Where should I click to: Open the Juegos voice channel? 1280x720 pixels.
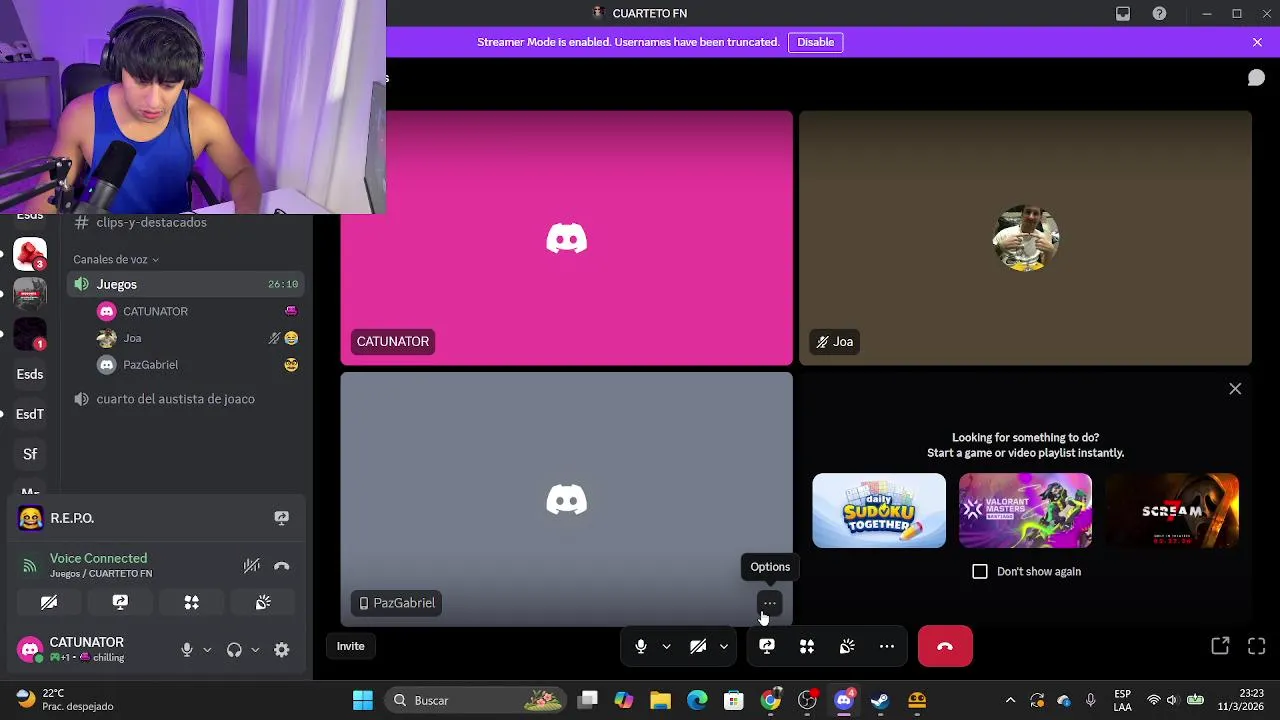(x=185, y=284)
